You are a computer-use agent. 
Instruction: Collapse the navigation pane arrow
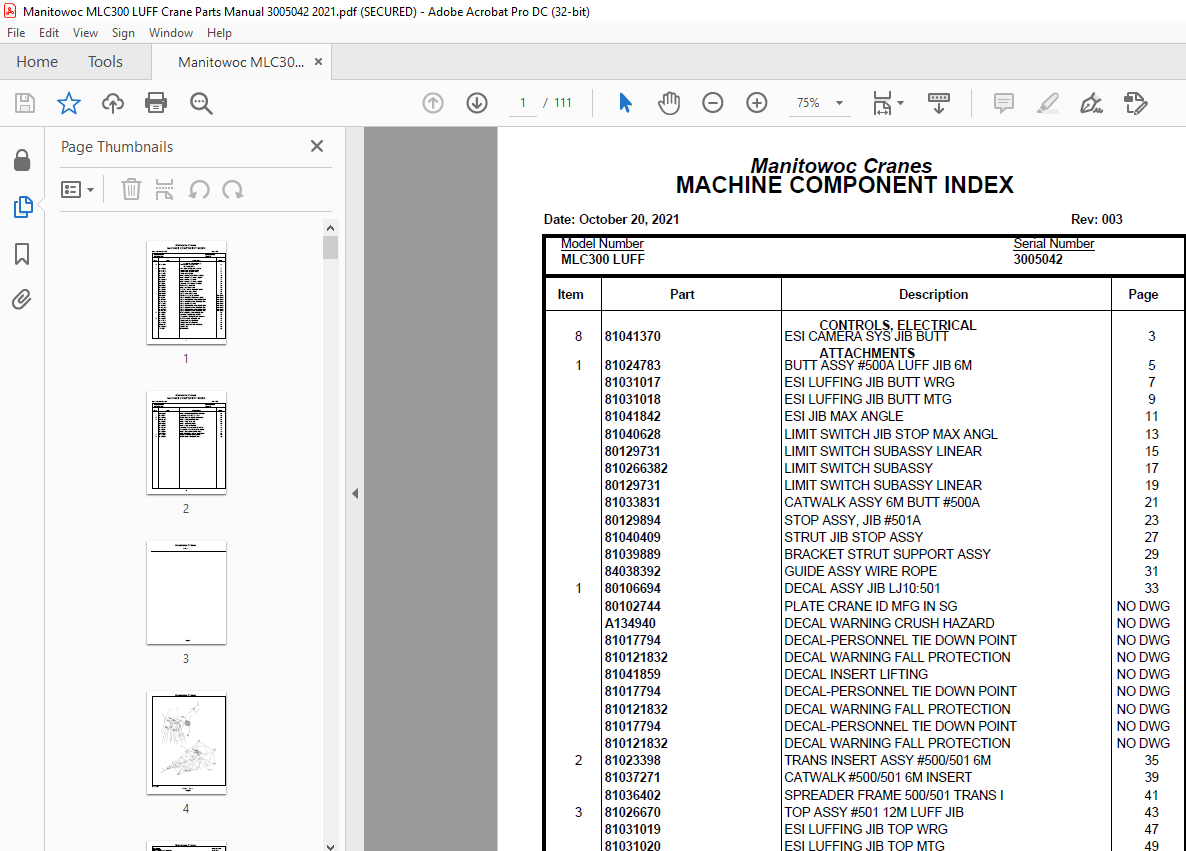[355, 493]
